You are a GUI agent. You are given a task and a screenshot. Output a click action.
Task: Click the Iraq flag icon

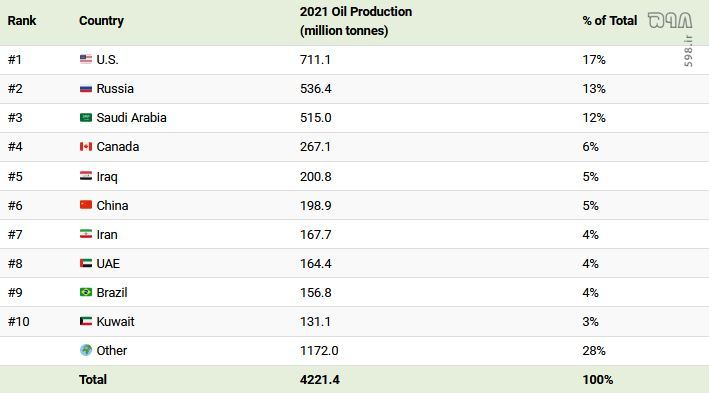(86, 176)
